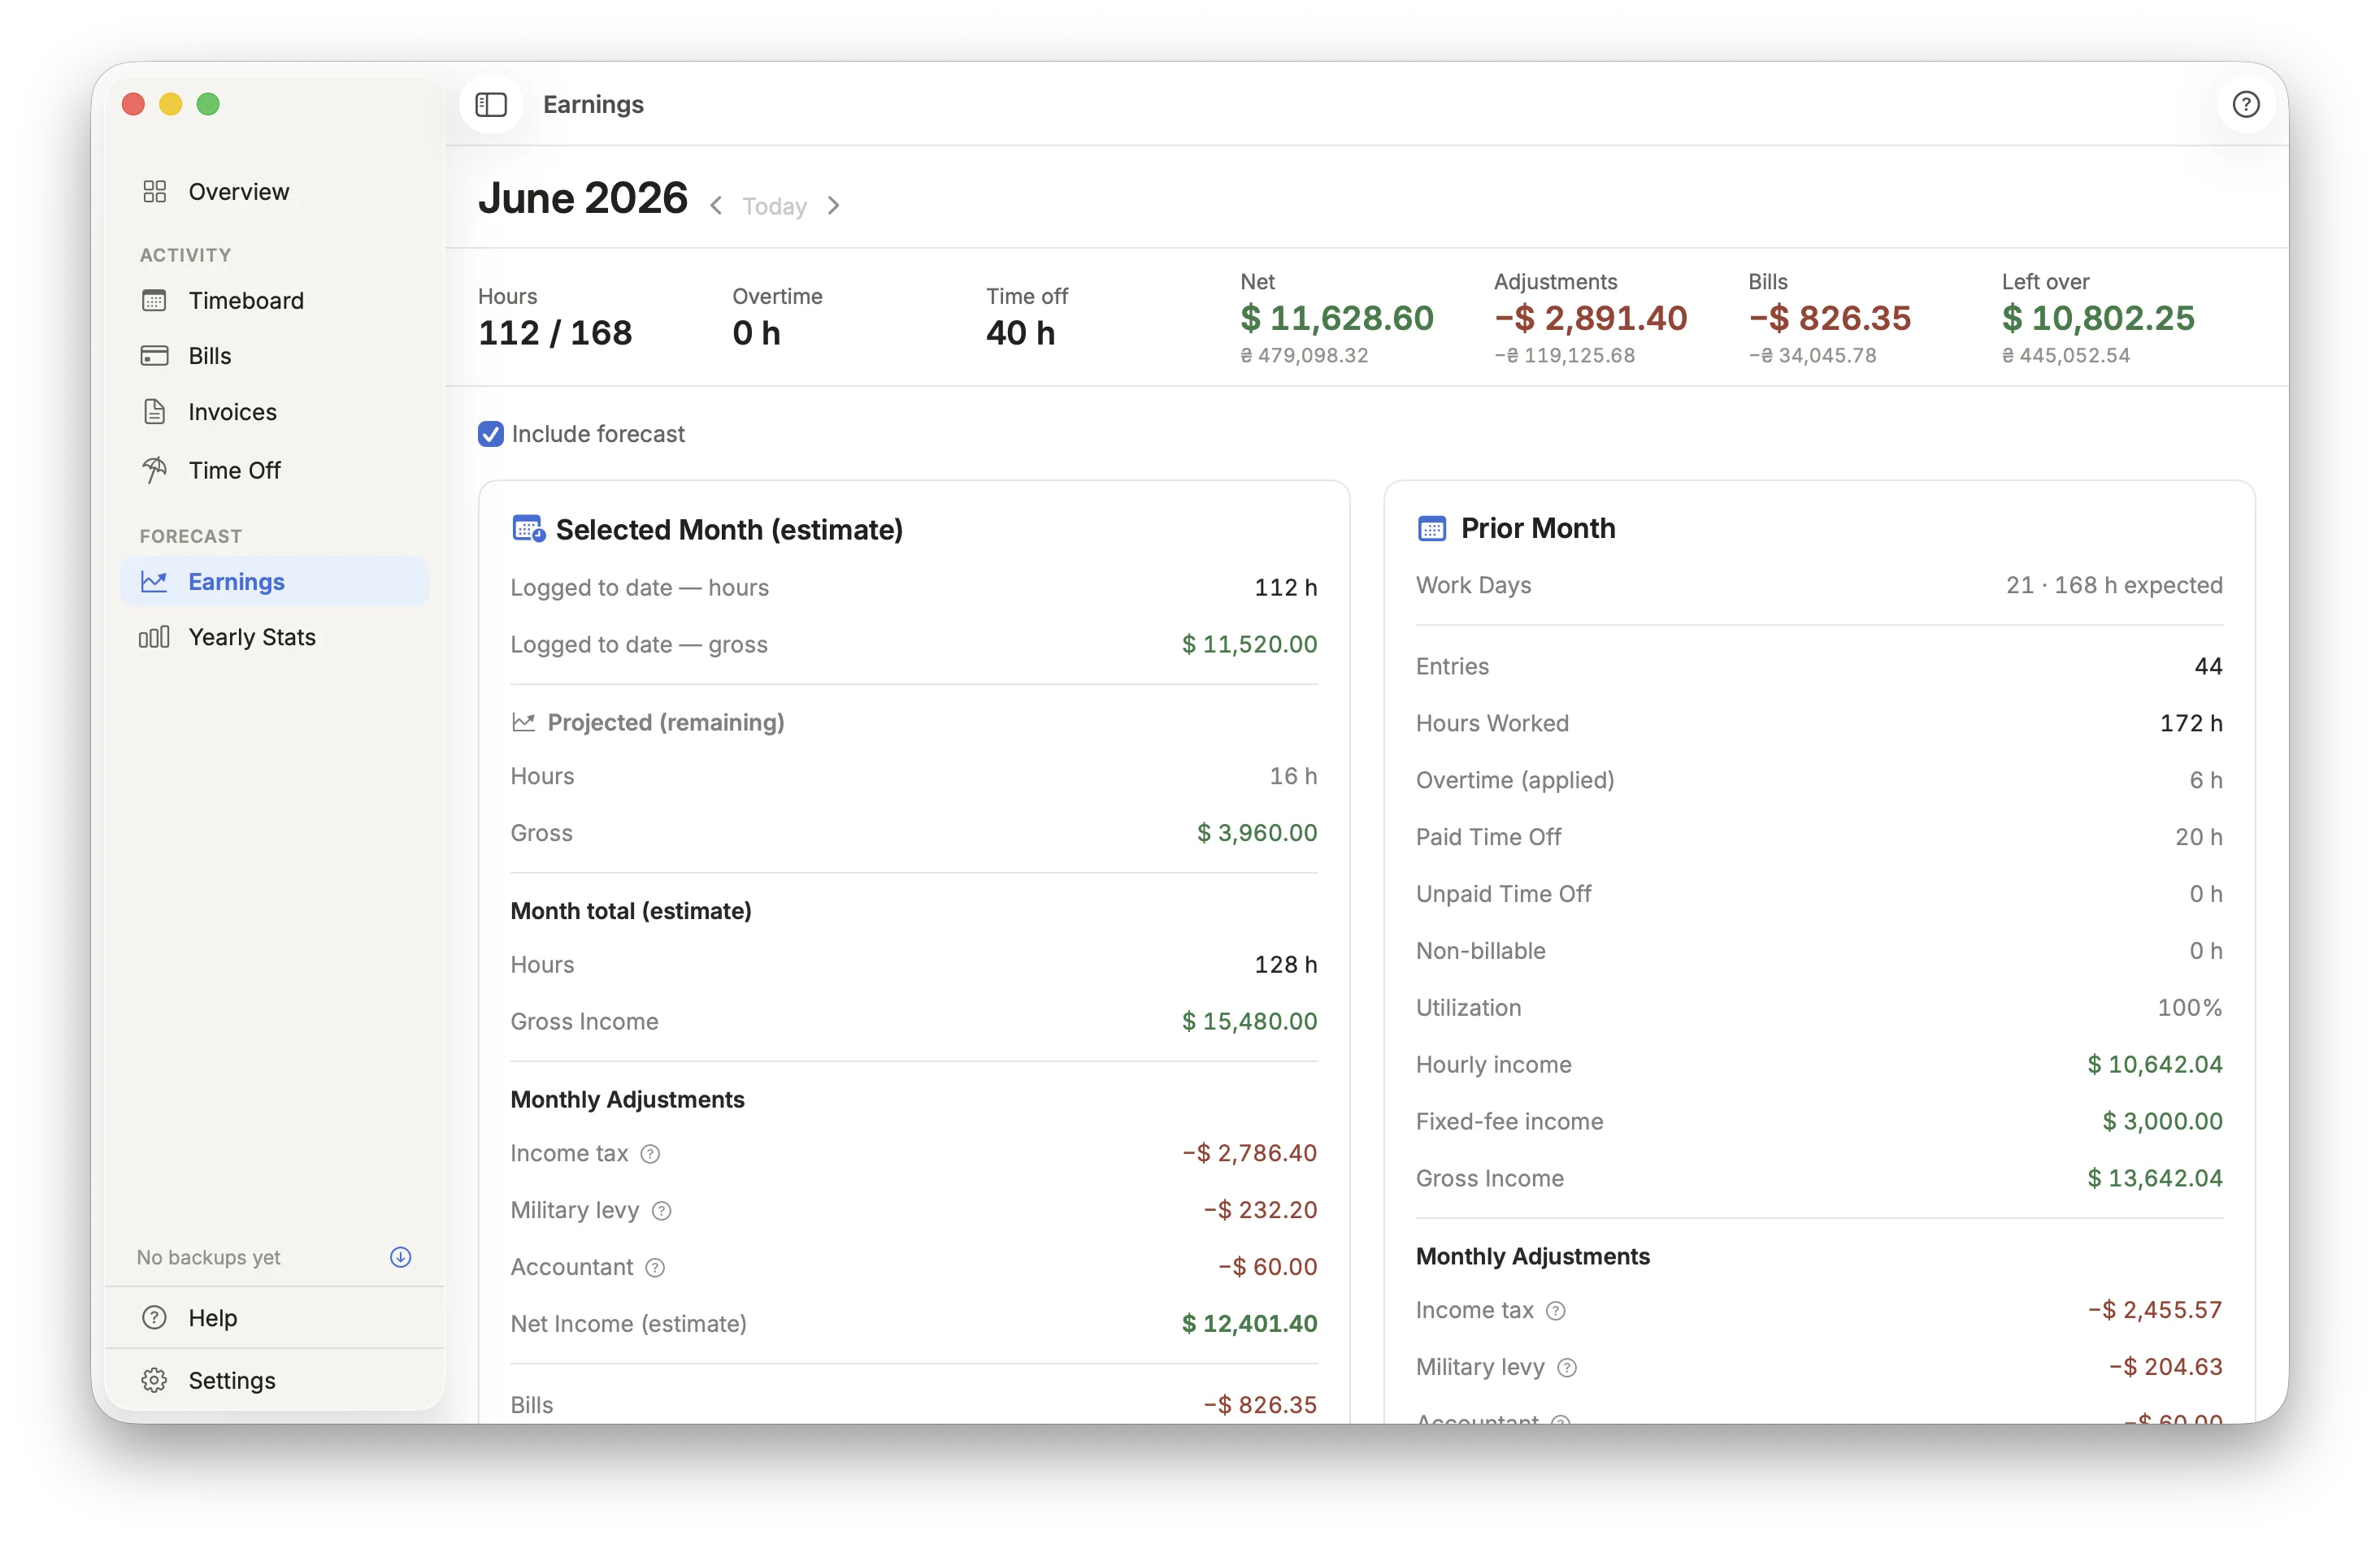The height and width of the screenshot is (1544, 2380).
Task: Click the 'Prior Month' card title
Action: pyautogui.click(x=1538, y=528)
